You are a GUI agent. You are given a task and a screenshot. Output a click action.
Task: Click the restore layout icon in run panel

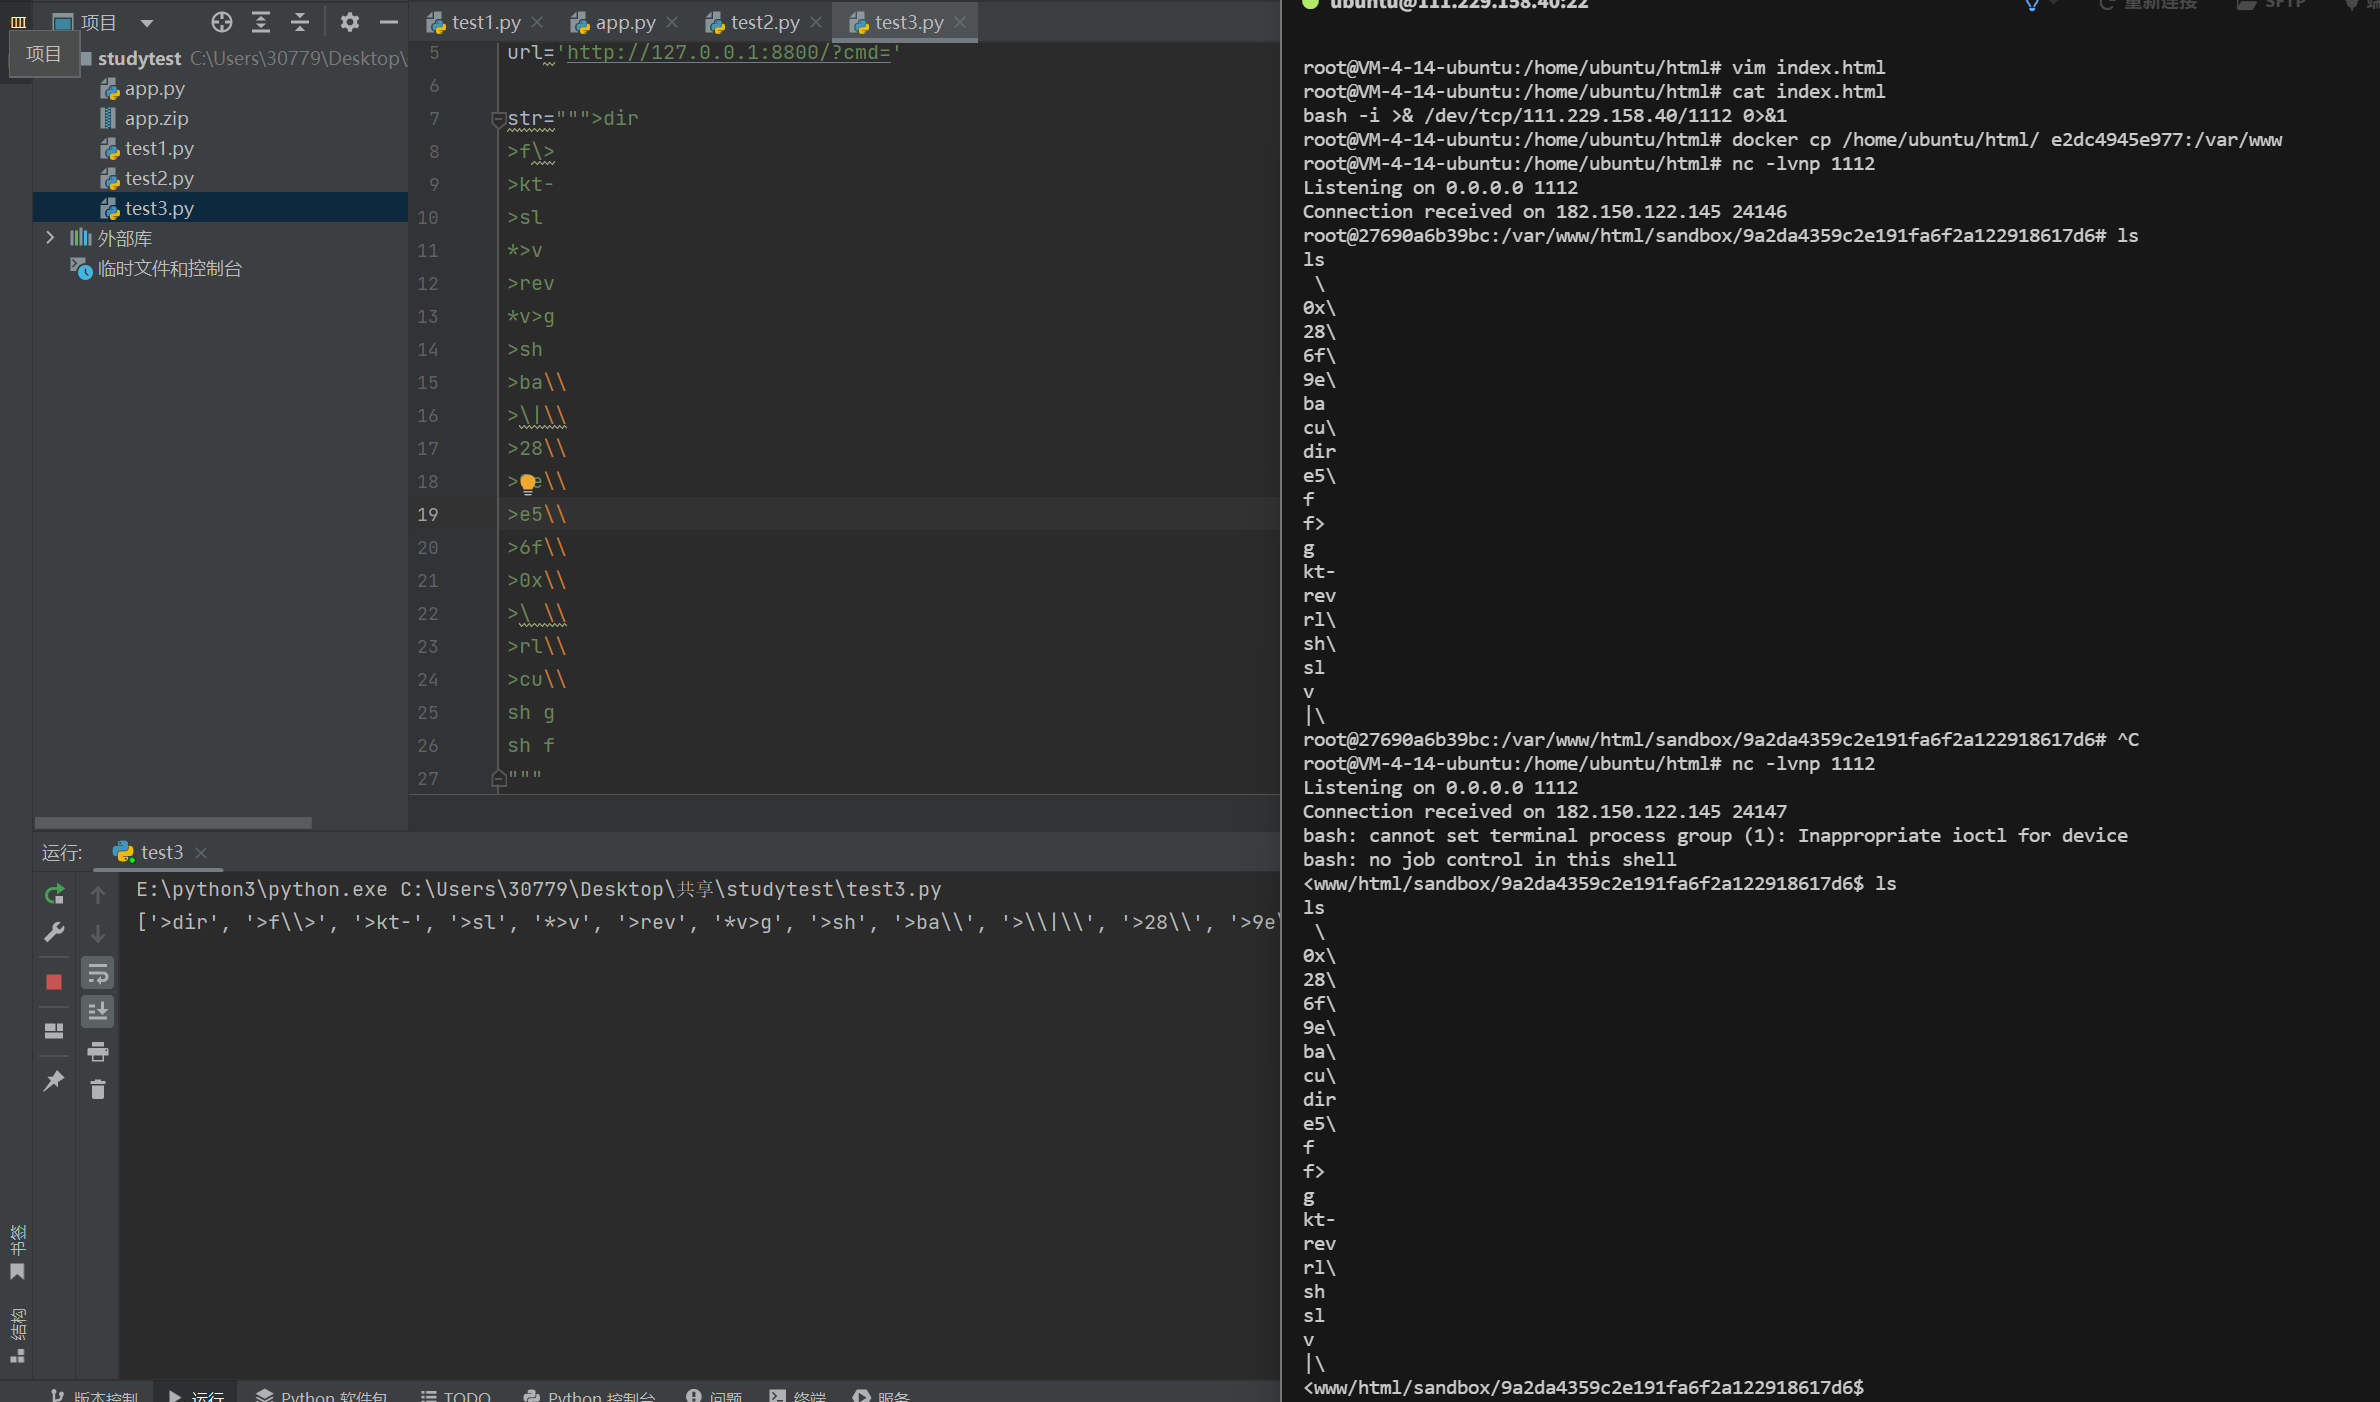click(55, 1030)
